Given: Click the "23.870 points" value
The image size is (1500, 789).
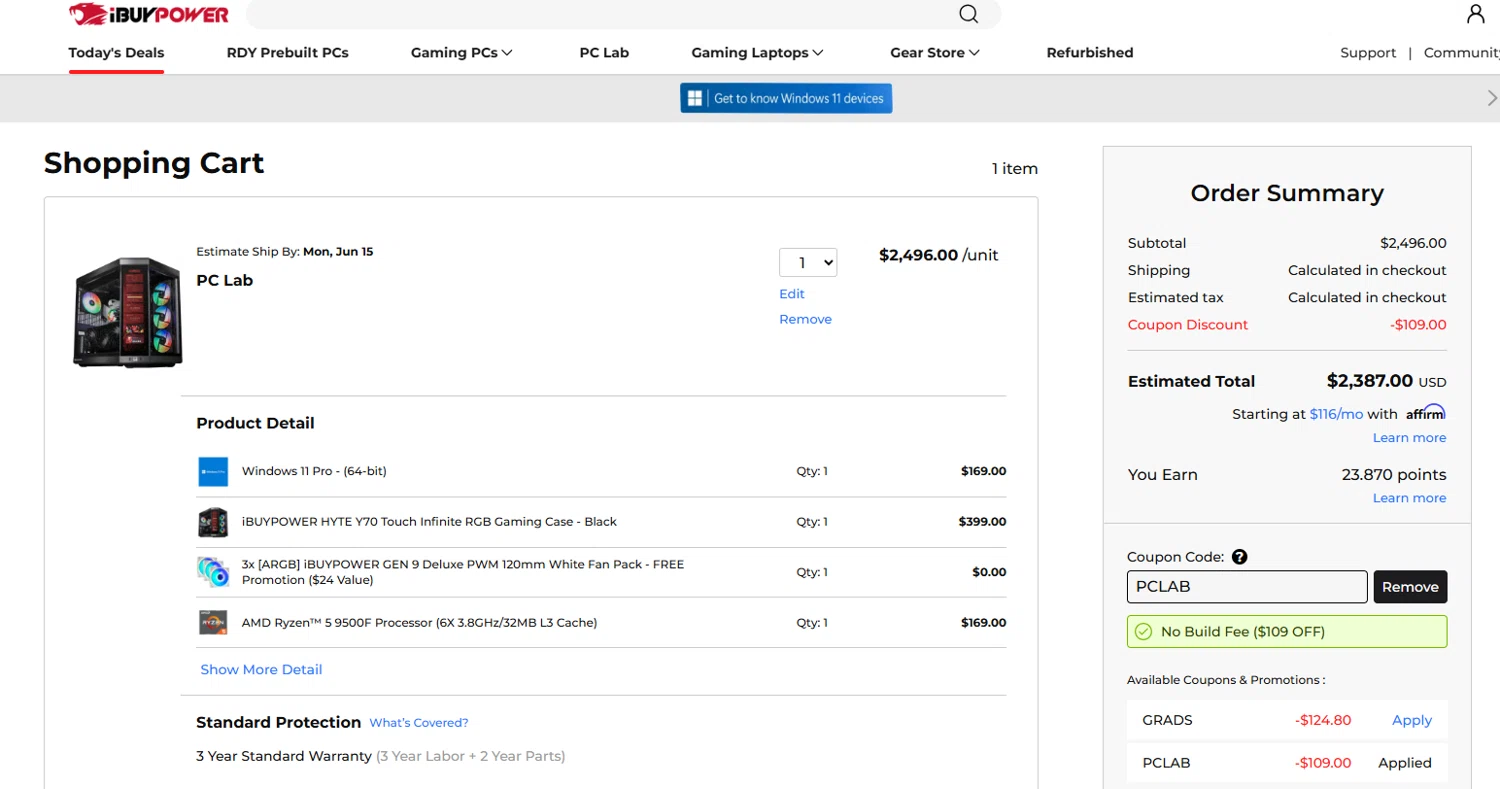Looking at the screenshot, I should [x=1394, y=475].
